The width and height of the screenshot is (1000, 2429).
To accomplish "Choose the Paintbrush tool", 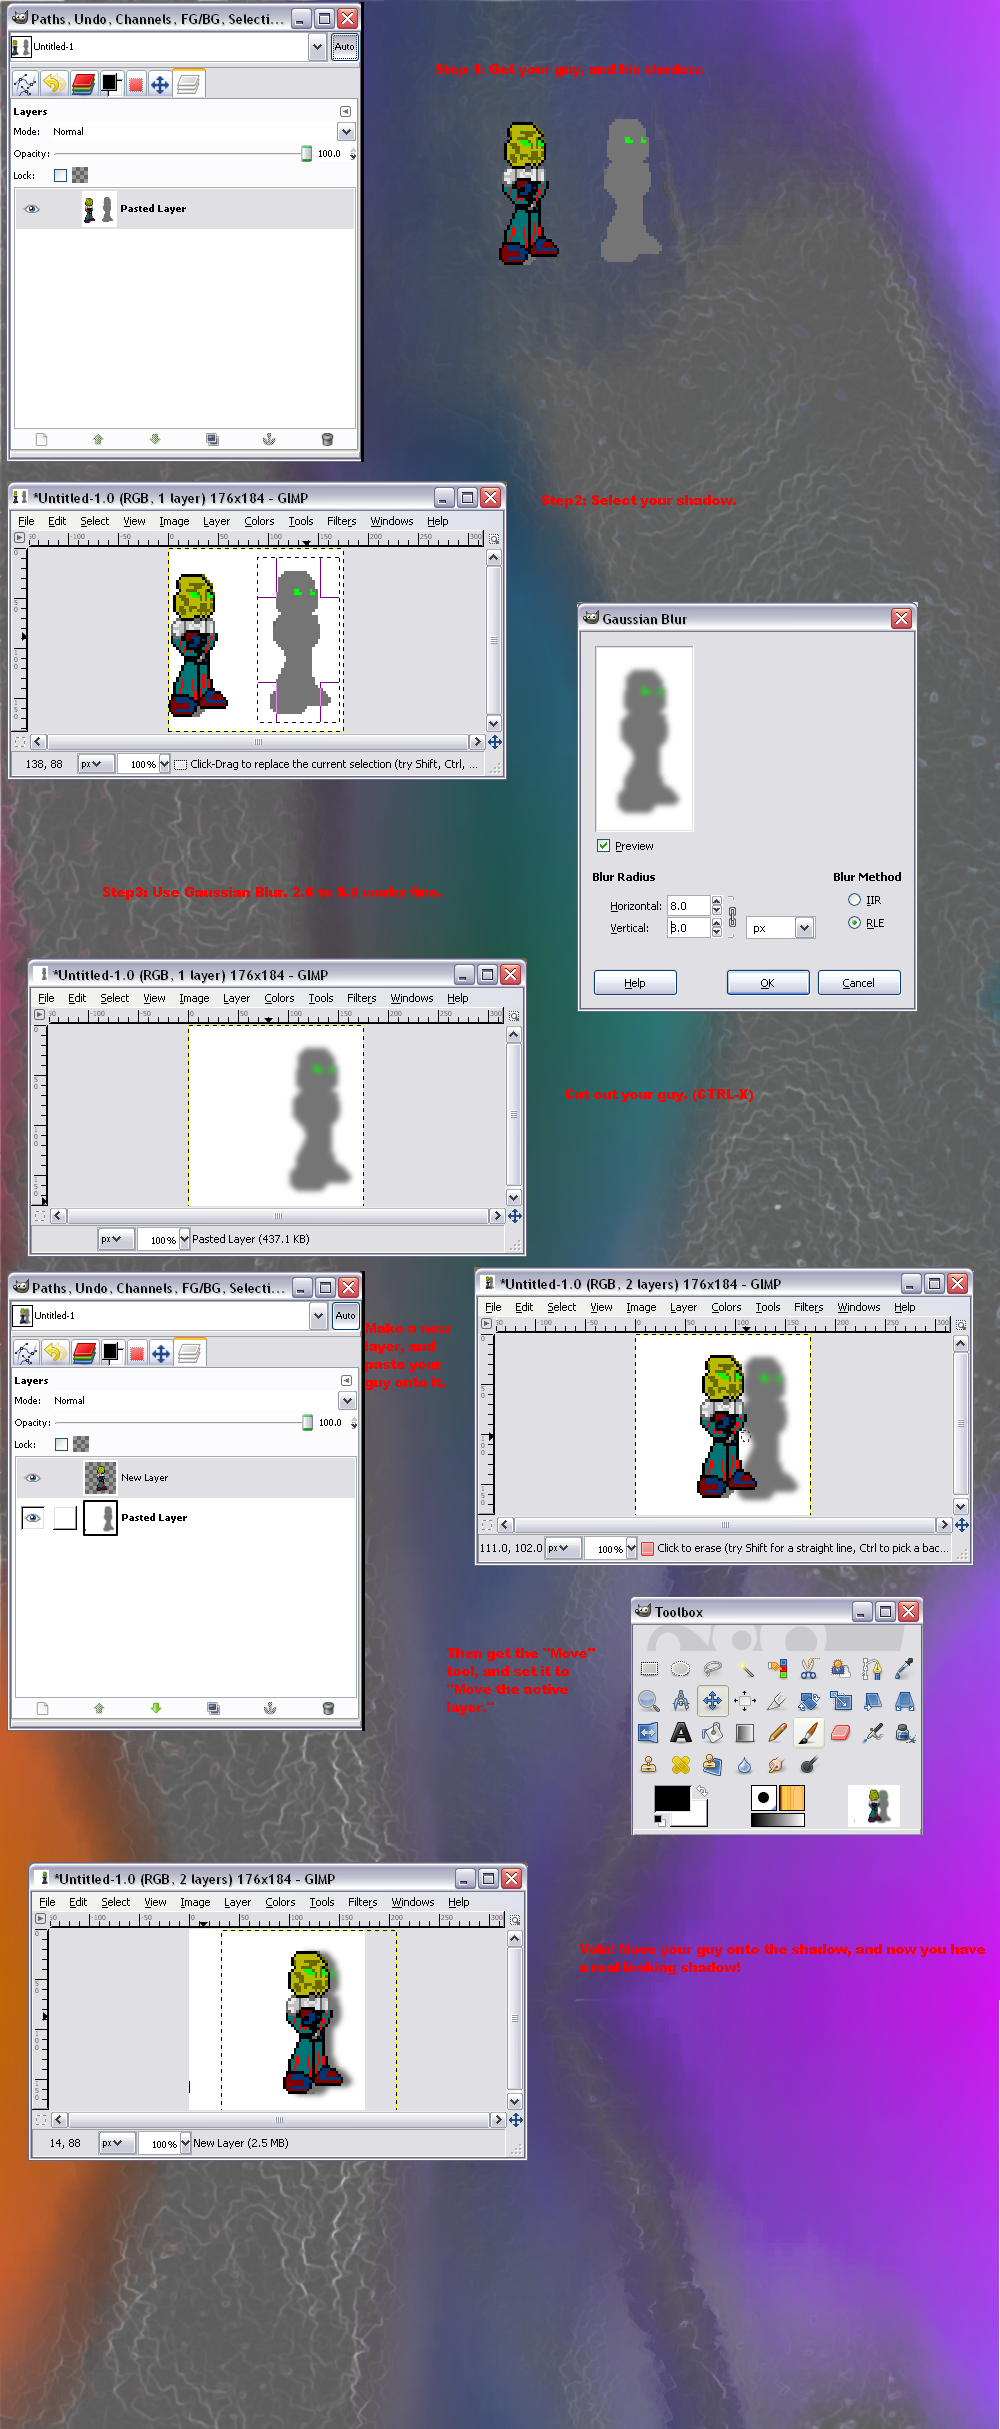I will point(809,1732).
